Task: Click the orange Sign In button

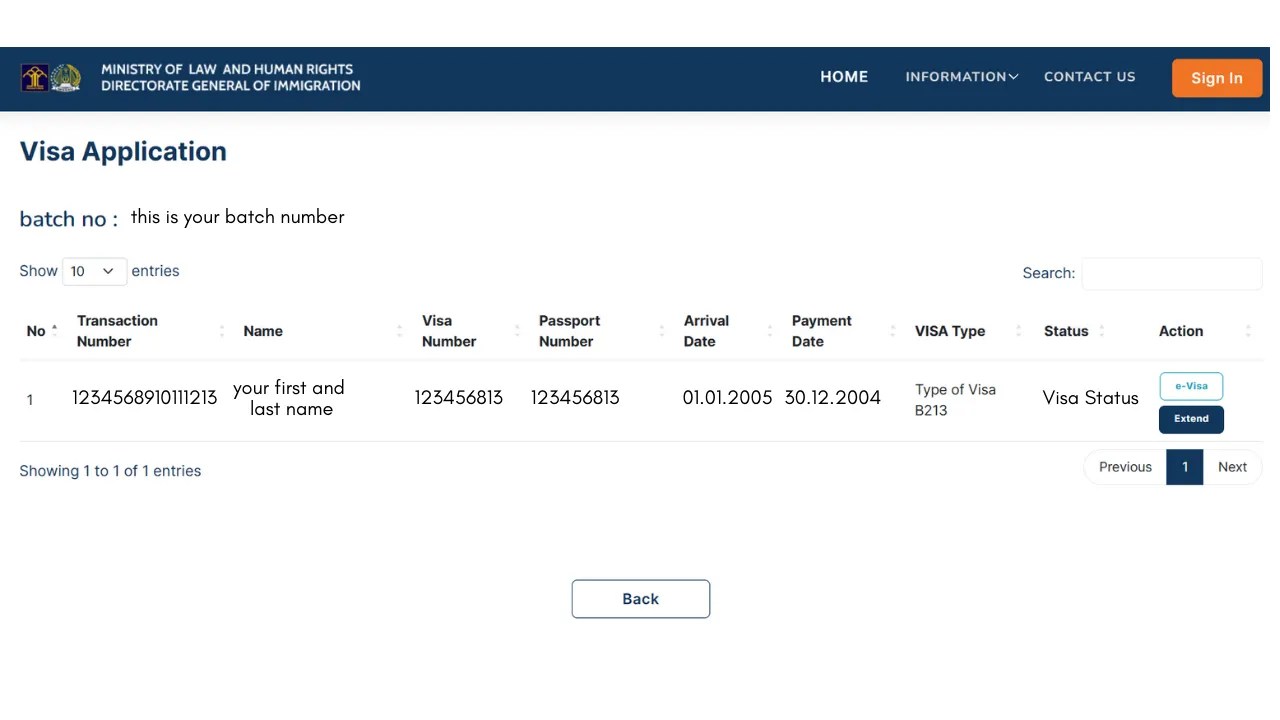Action: pyautogui.click(x=1216, y=78)
